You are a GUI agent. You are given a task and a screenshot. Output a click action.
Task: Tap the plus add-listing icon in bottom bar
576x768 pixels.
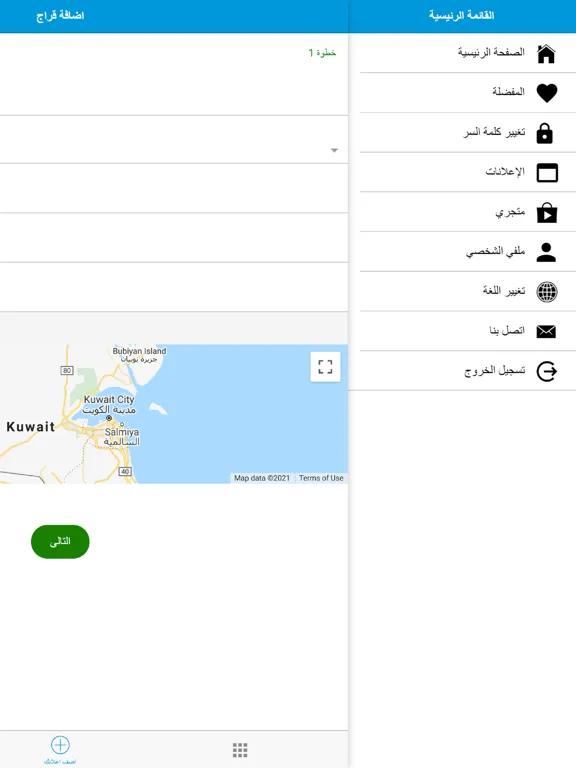pos(60,745)
